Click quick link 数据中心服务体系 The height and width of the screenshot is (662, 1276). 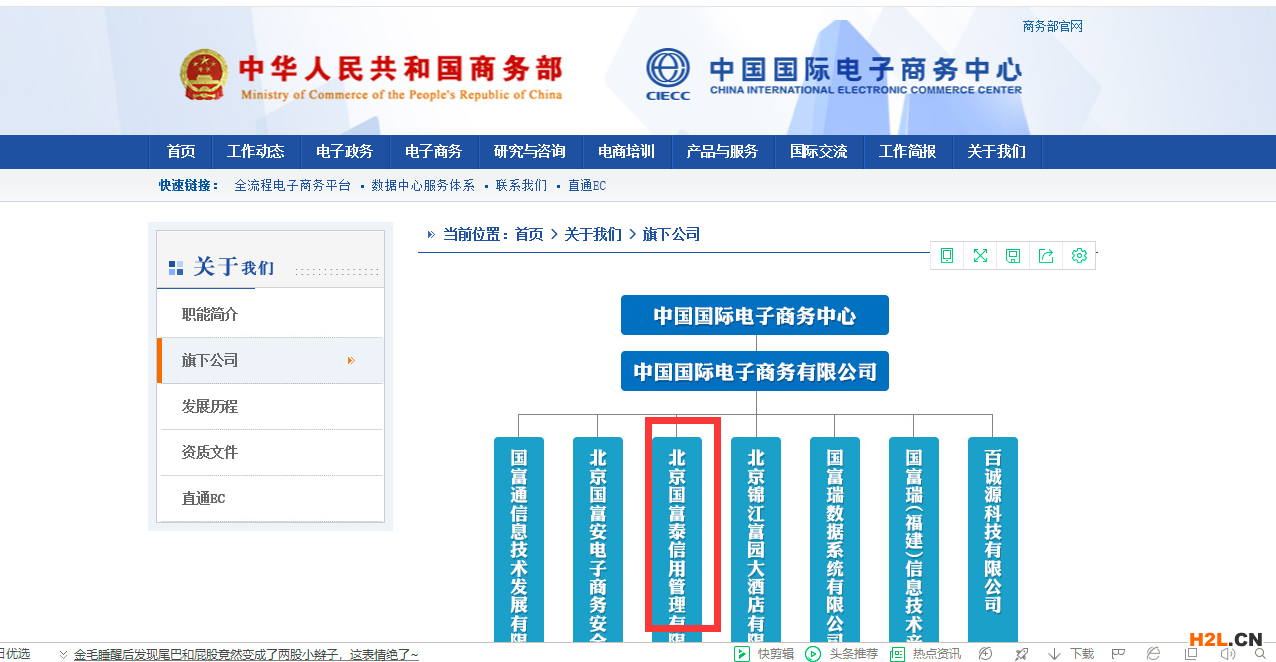[x=423, y=185]
